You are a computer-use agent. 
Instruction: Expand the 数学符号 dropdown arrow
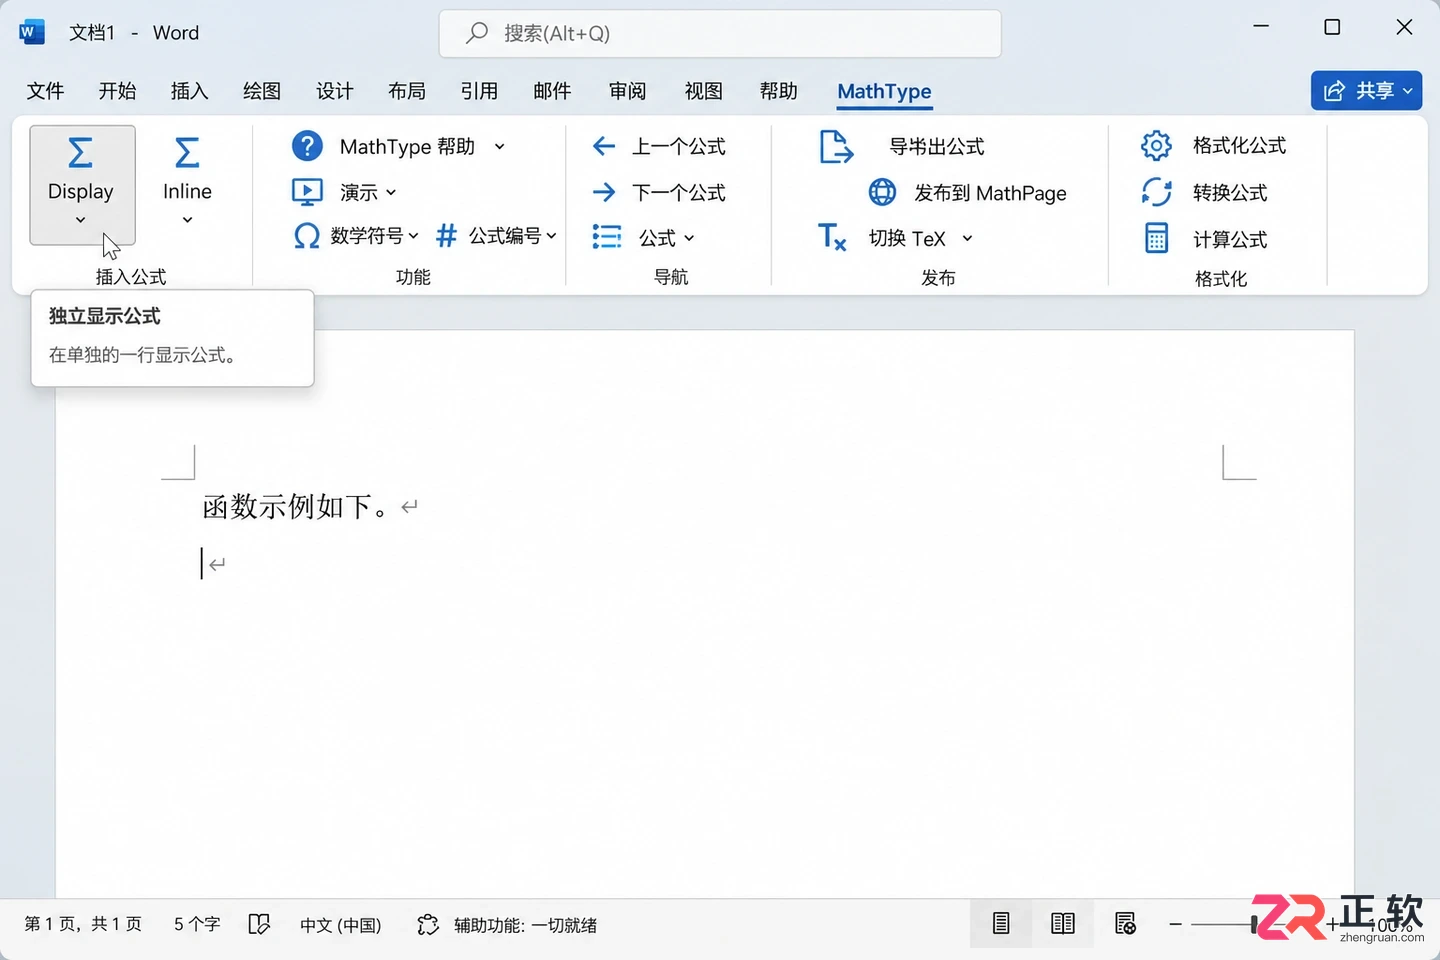413,236
